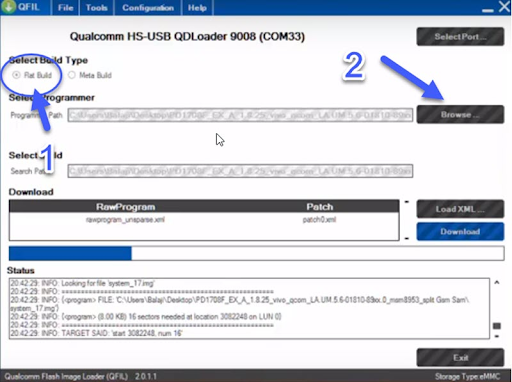Click the lower minus beside the download table
Viewport: 512px width, 382px height.
click(x=406, y=238)
